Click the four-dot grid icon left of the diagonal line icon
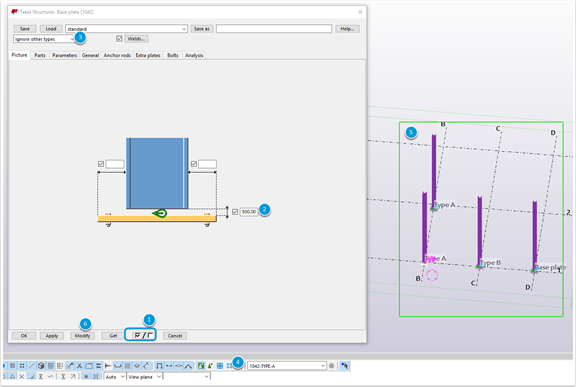Screen dimensions: 576x387 click(22, 366)
